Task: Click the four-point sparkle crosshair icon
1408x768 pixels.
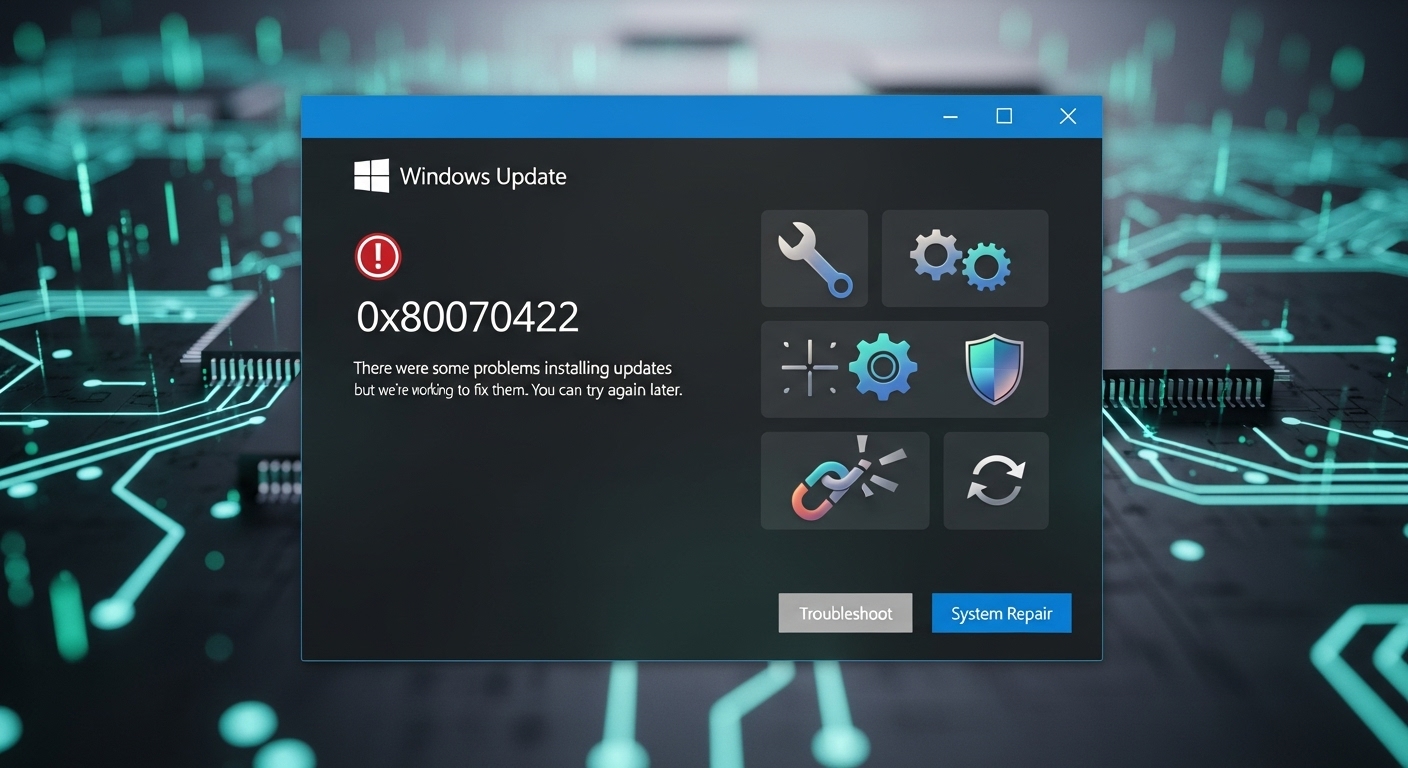Action: tap(809, 367)
